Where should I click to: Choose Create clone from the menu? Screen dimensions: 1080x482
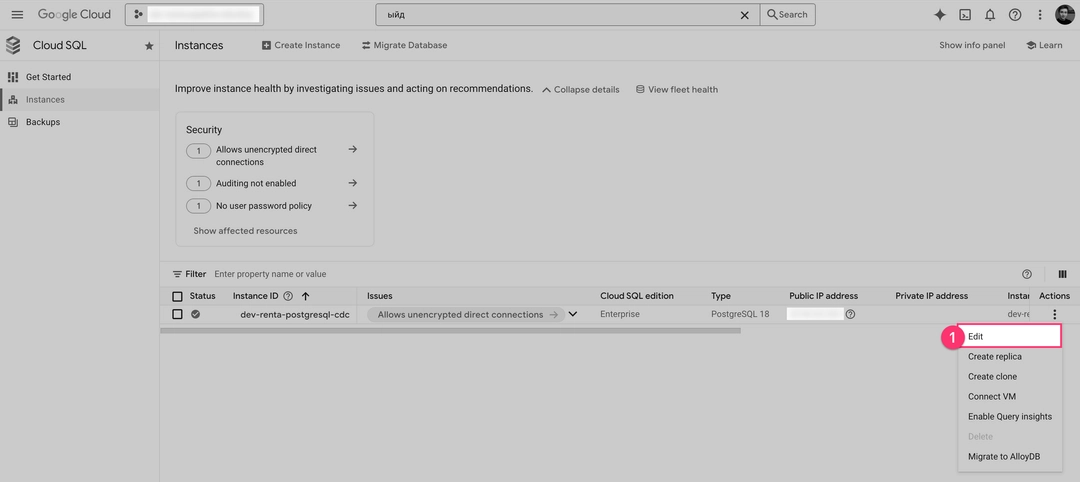(x=1010, y=377)
